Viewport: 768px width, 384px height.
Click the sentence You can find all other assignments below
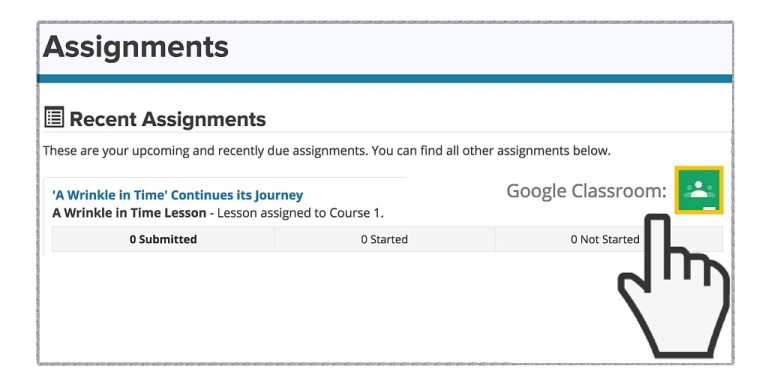[491, 151]
